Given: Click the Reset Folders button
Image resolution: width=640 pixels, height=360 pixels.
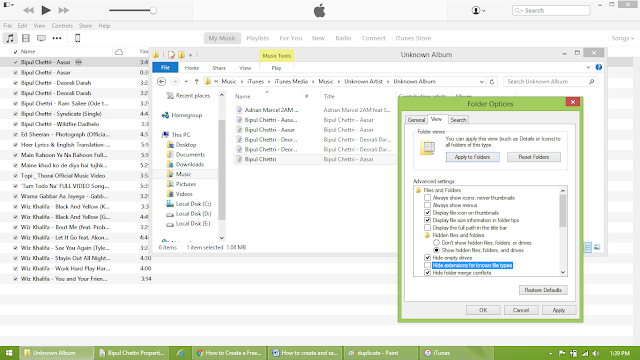Looking at the screenshot, I should [534, 157].
